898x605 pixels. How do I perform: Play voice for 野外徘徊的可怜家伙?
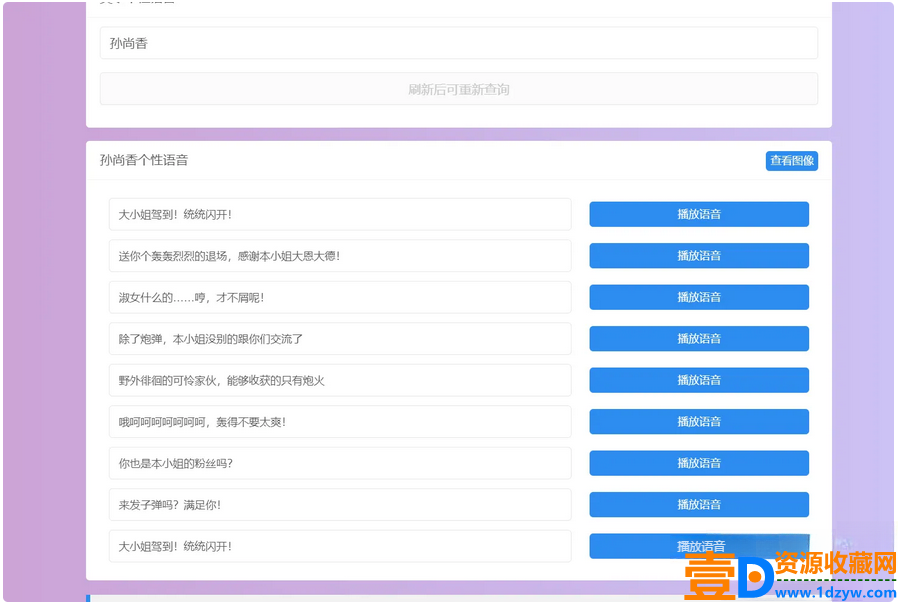pos(699,380)
